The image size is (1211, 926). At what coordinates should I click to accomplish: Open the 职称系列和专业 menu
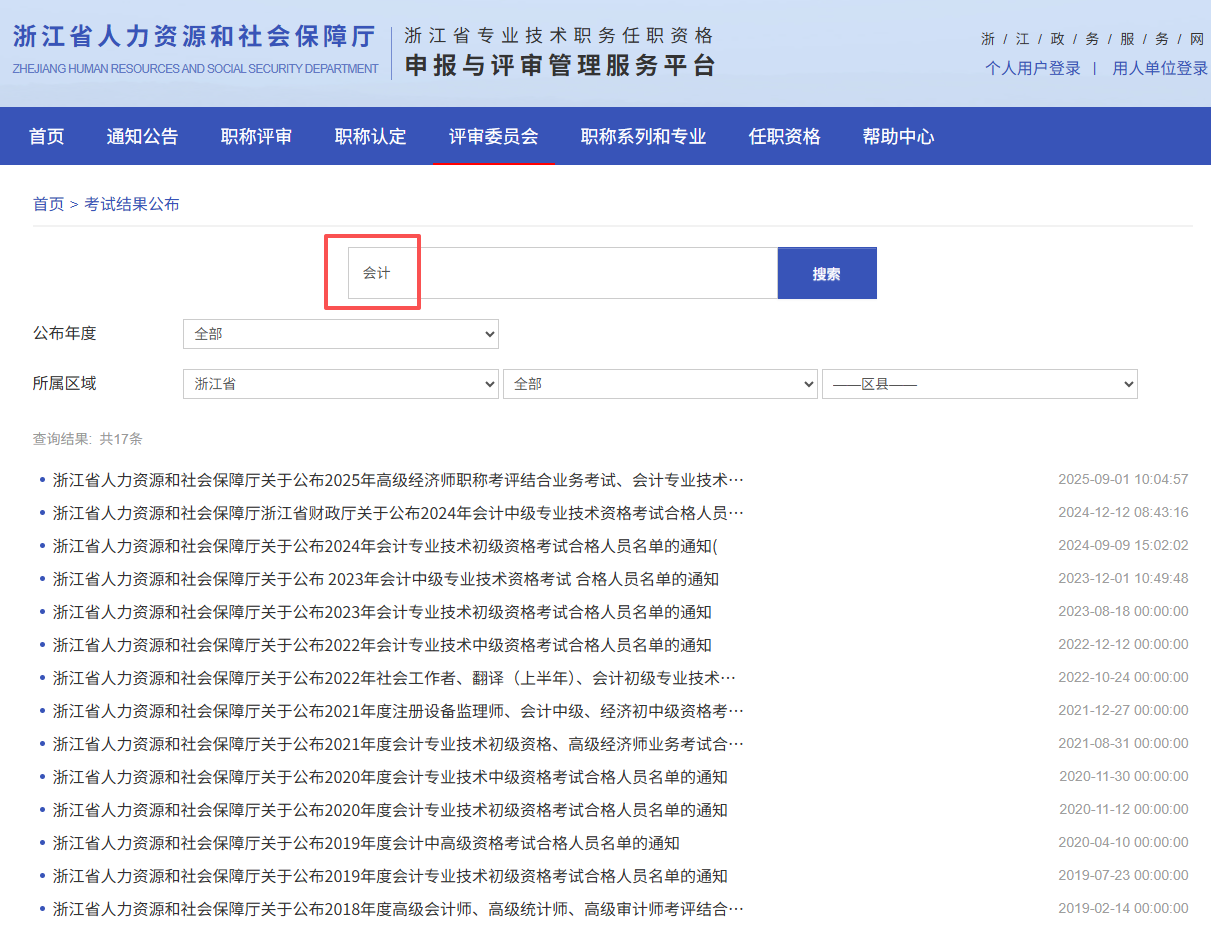tap(643, 136)
